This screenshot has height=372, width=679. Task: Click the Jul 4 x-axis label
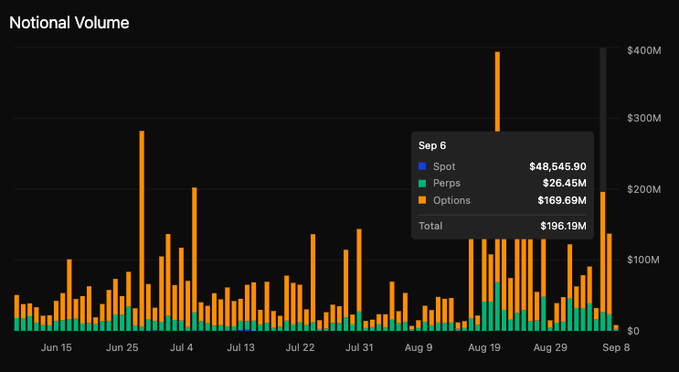click(x=181, y=348)
